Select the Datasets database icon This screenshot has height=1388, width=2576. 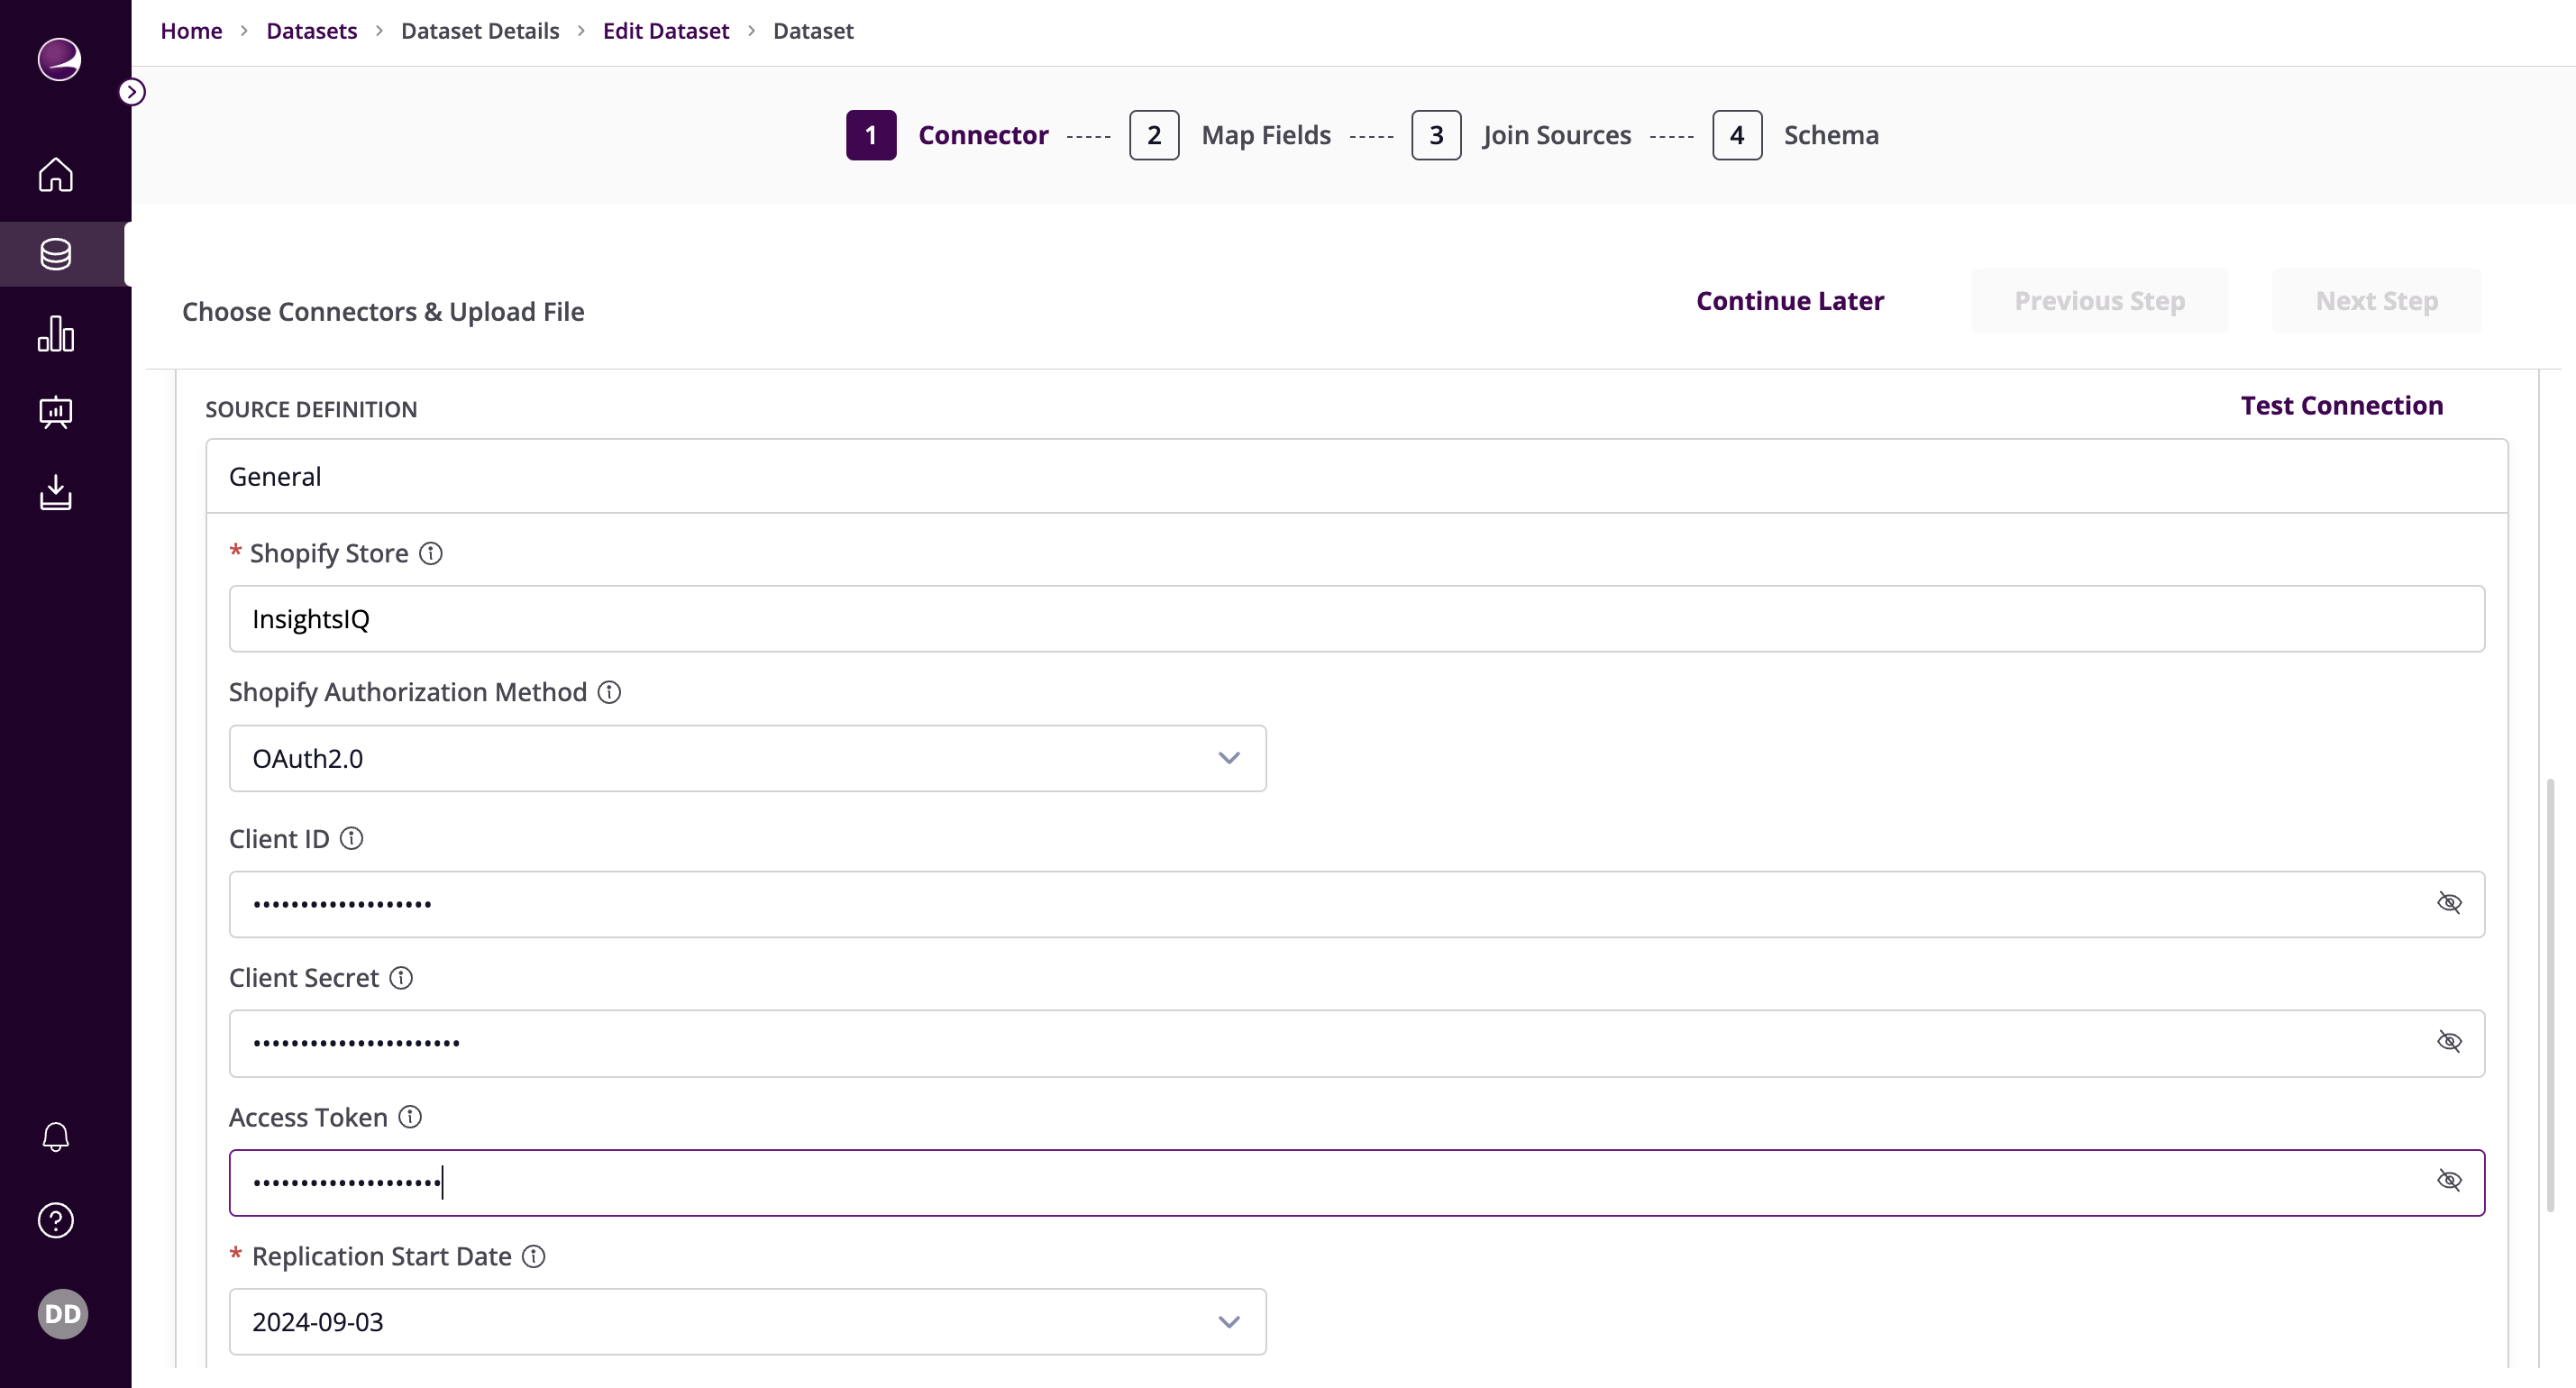point(55,254)
